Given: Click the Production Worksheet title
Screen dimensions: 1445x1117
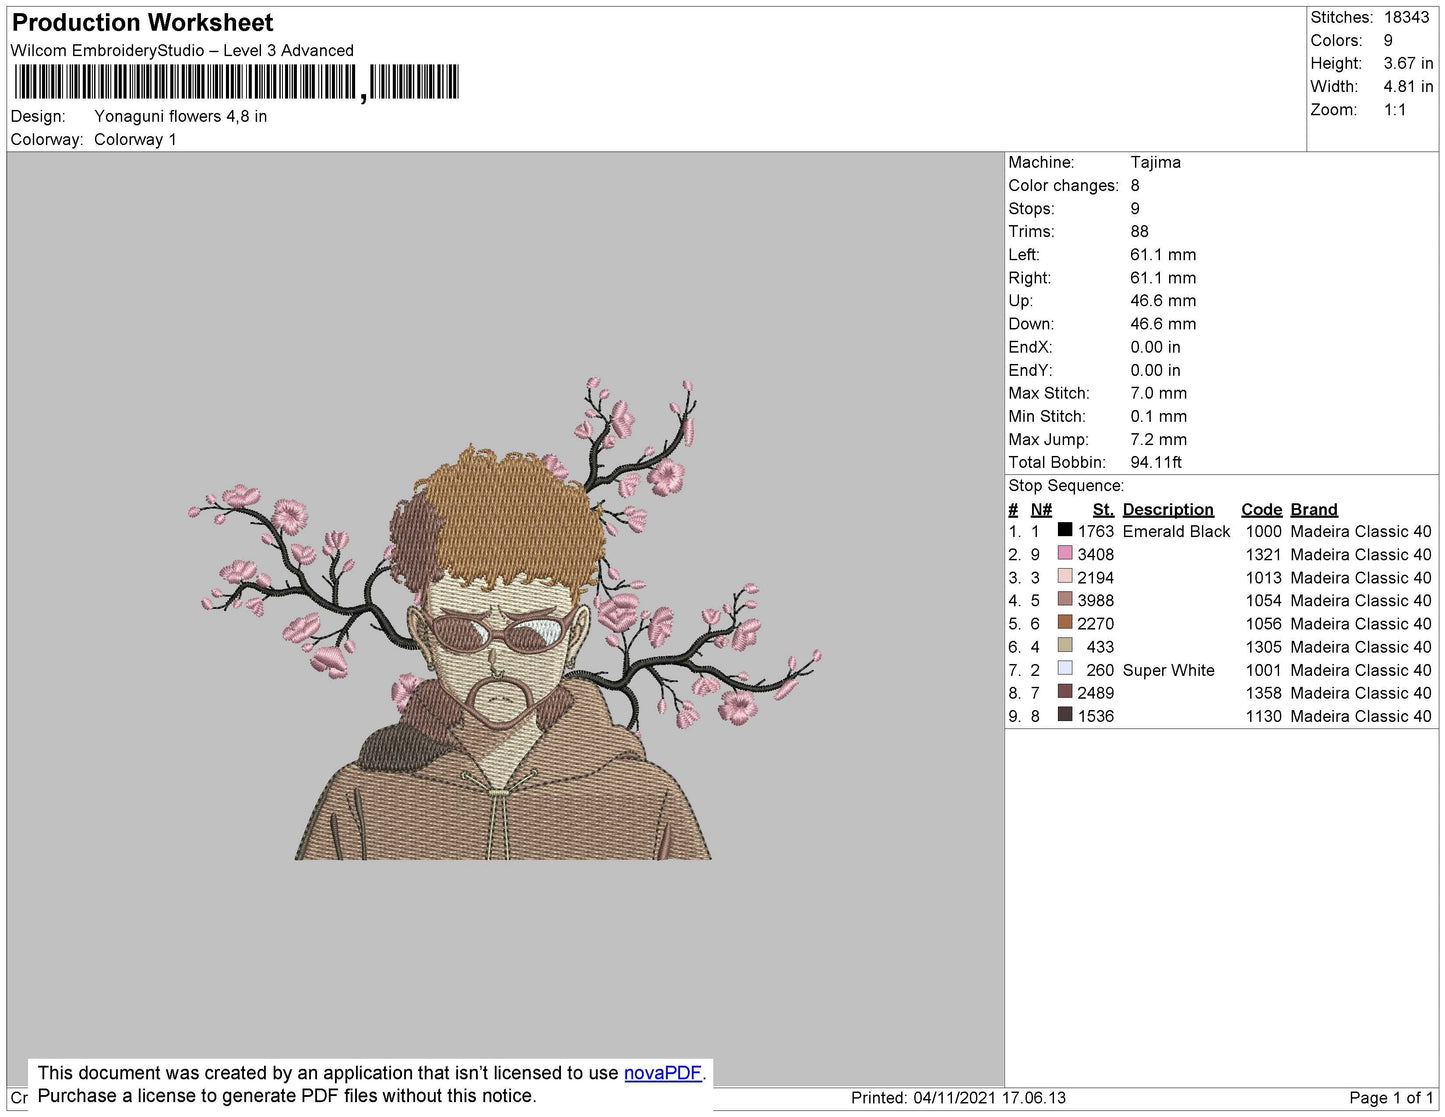Looking at the screenshot, I should point(143,23).
